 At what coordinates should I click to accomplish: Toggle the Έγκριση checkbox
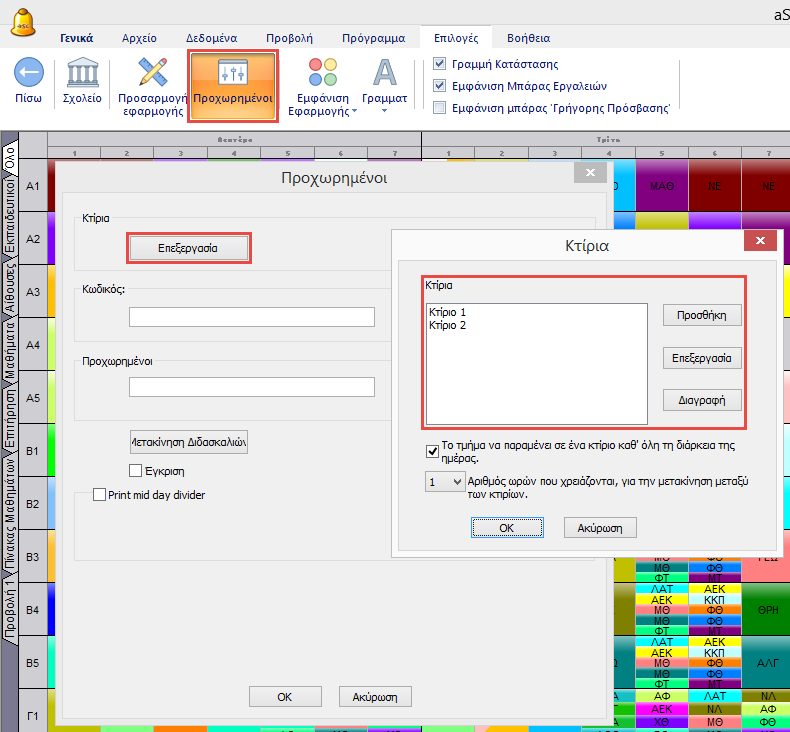[x=136, y=471]
